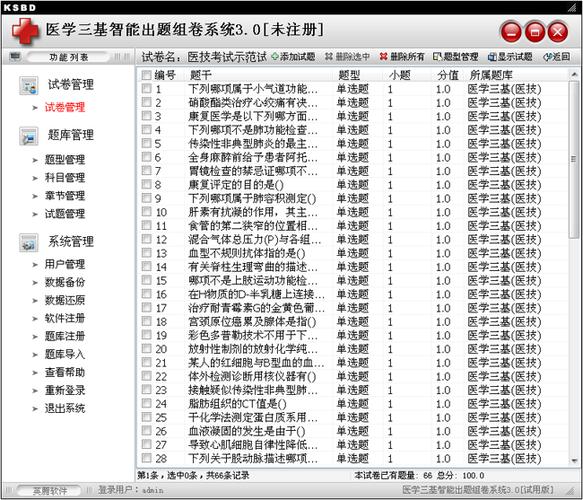The height and width of the screenshot is (500, 583).
Task: Click 数据备份 in the sidebar
Action: [x=65, y=282]
